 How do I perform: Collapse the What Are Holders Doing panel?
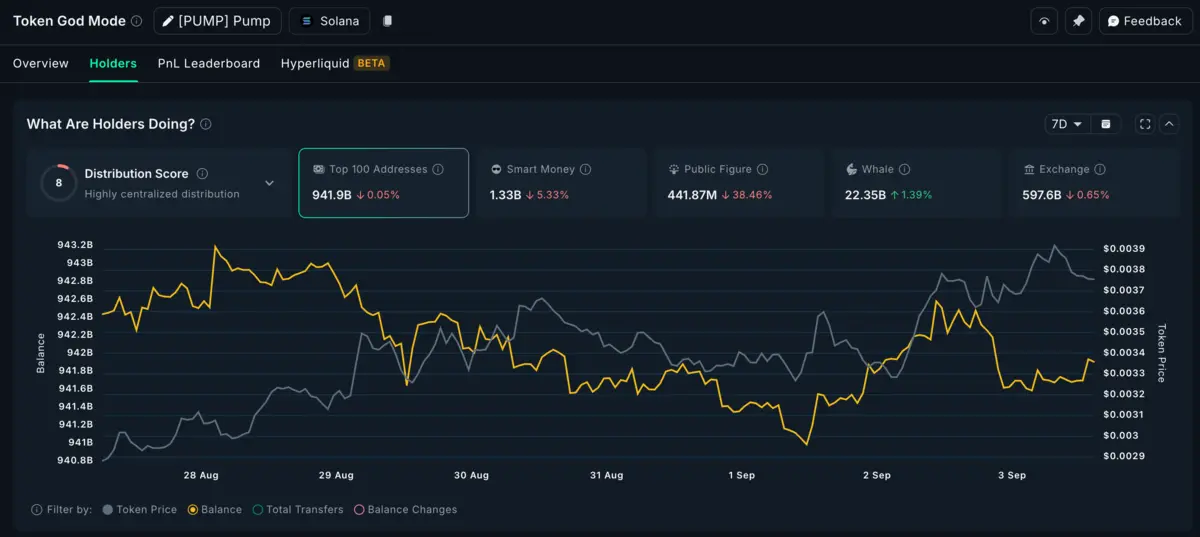(x=1170, y=124)
